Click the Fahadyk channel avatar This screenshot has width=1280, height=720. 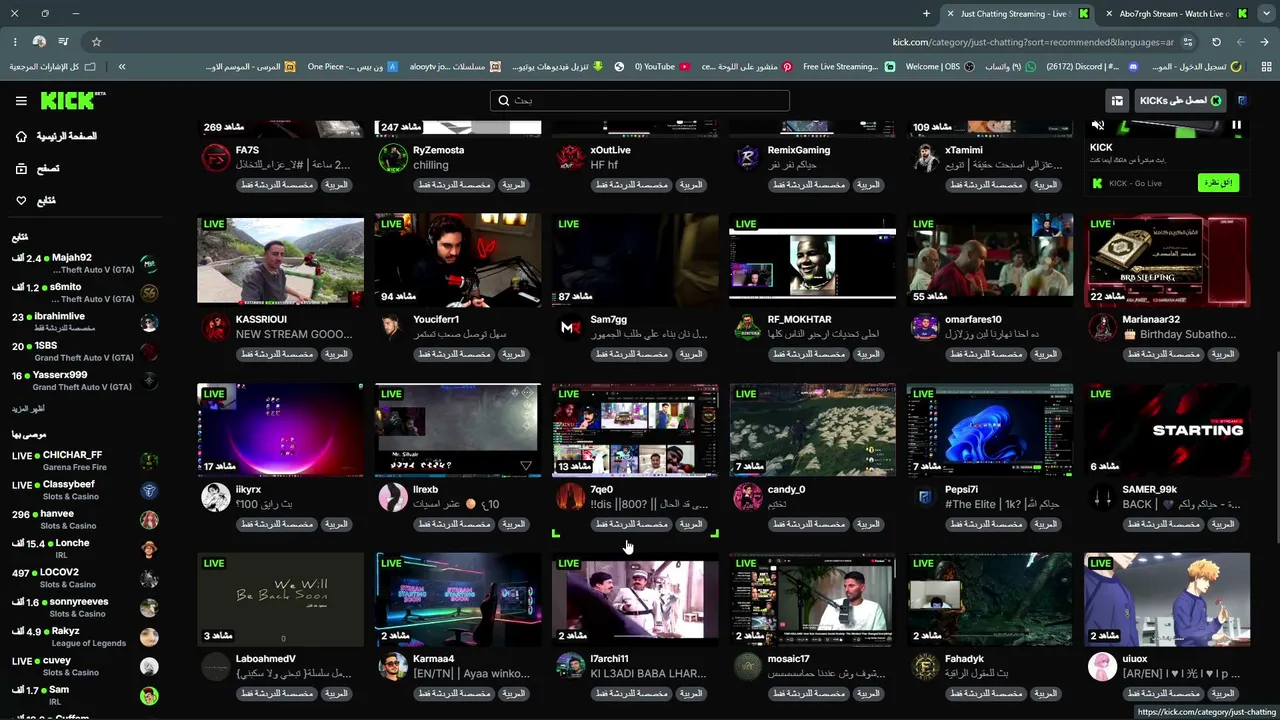[x=925, y=666]
